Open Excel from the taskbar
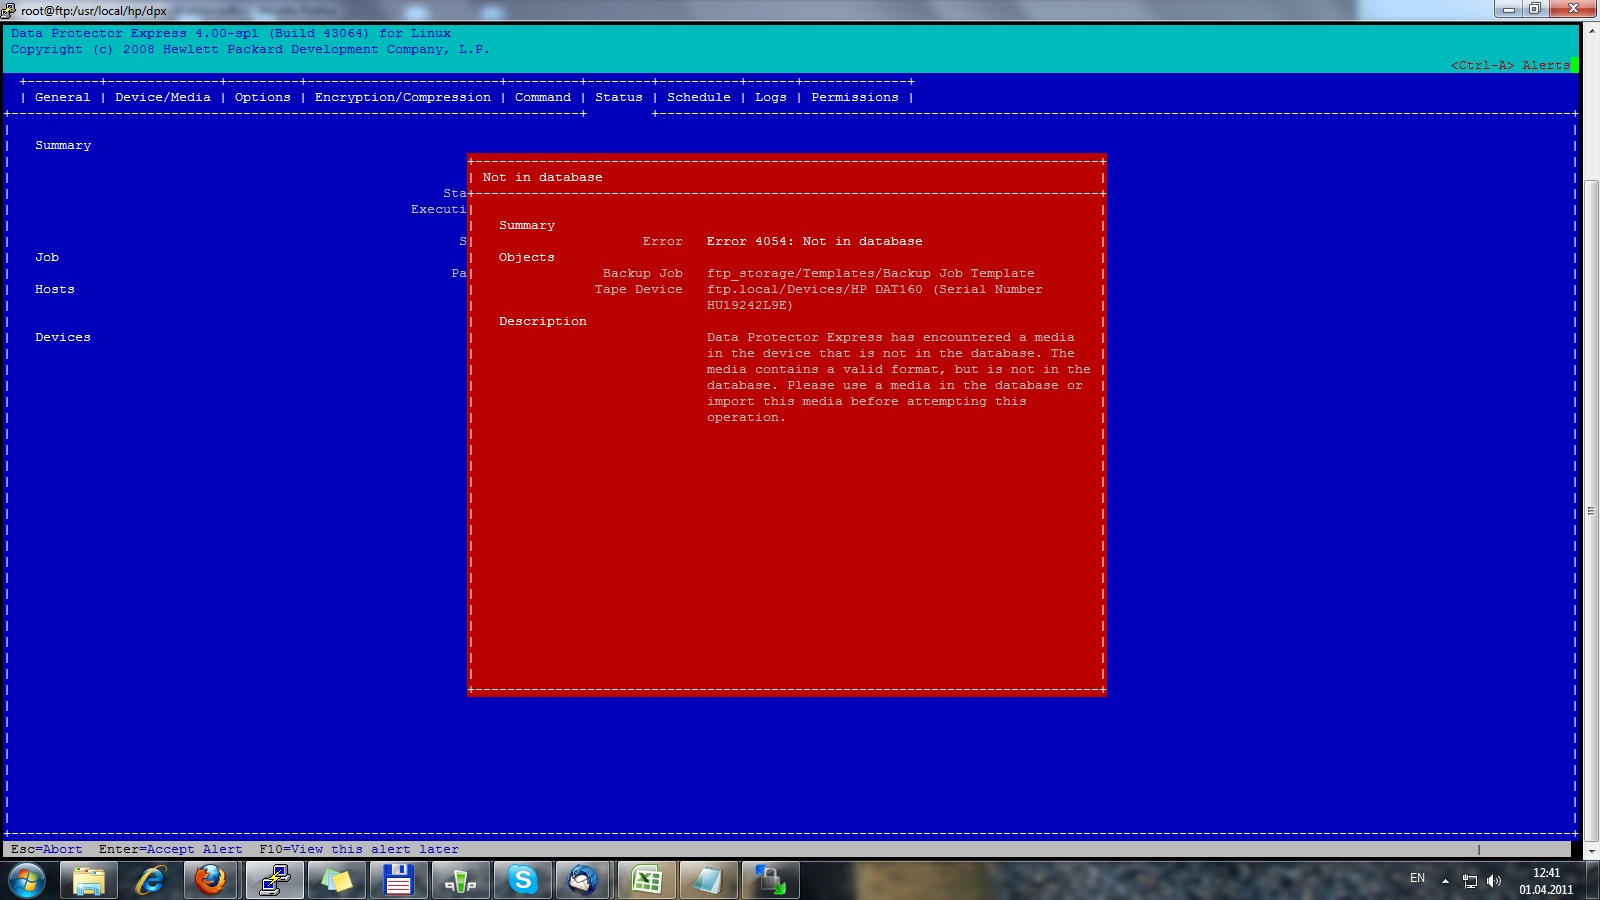The width and height of the screenshot is (1600, 900). coord(646,881)
